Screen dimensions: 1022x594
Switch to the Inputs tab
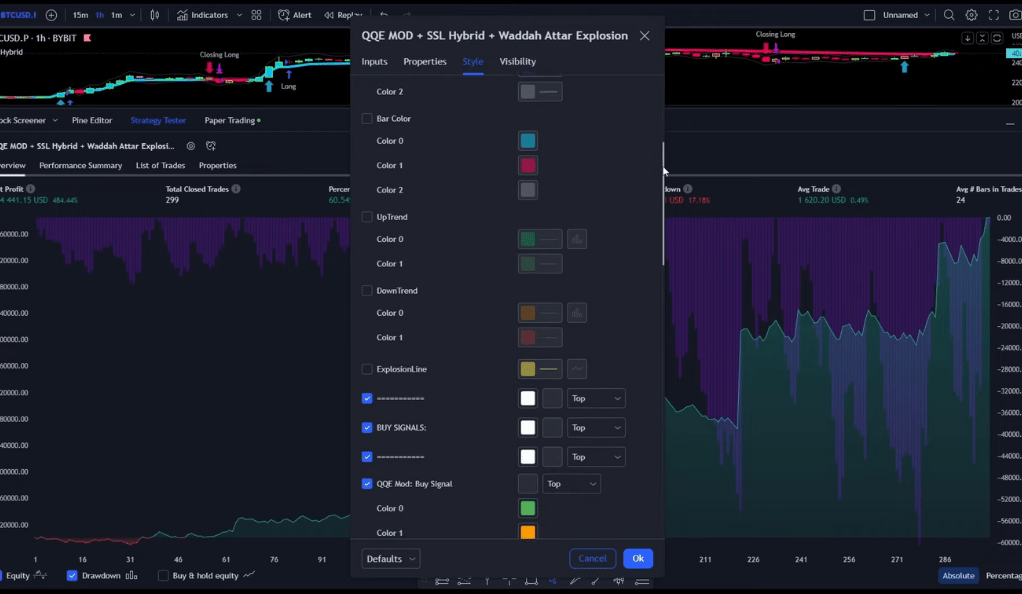[374, 61]
